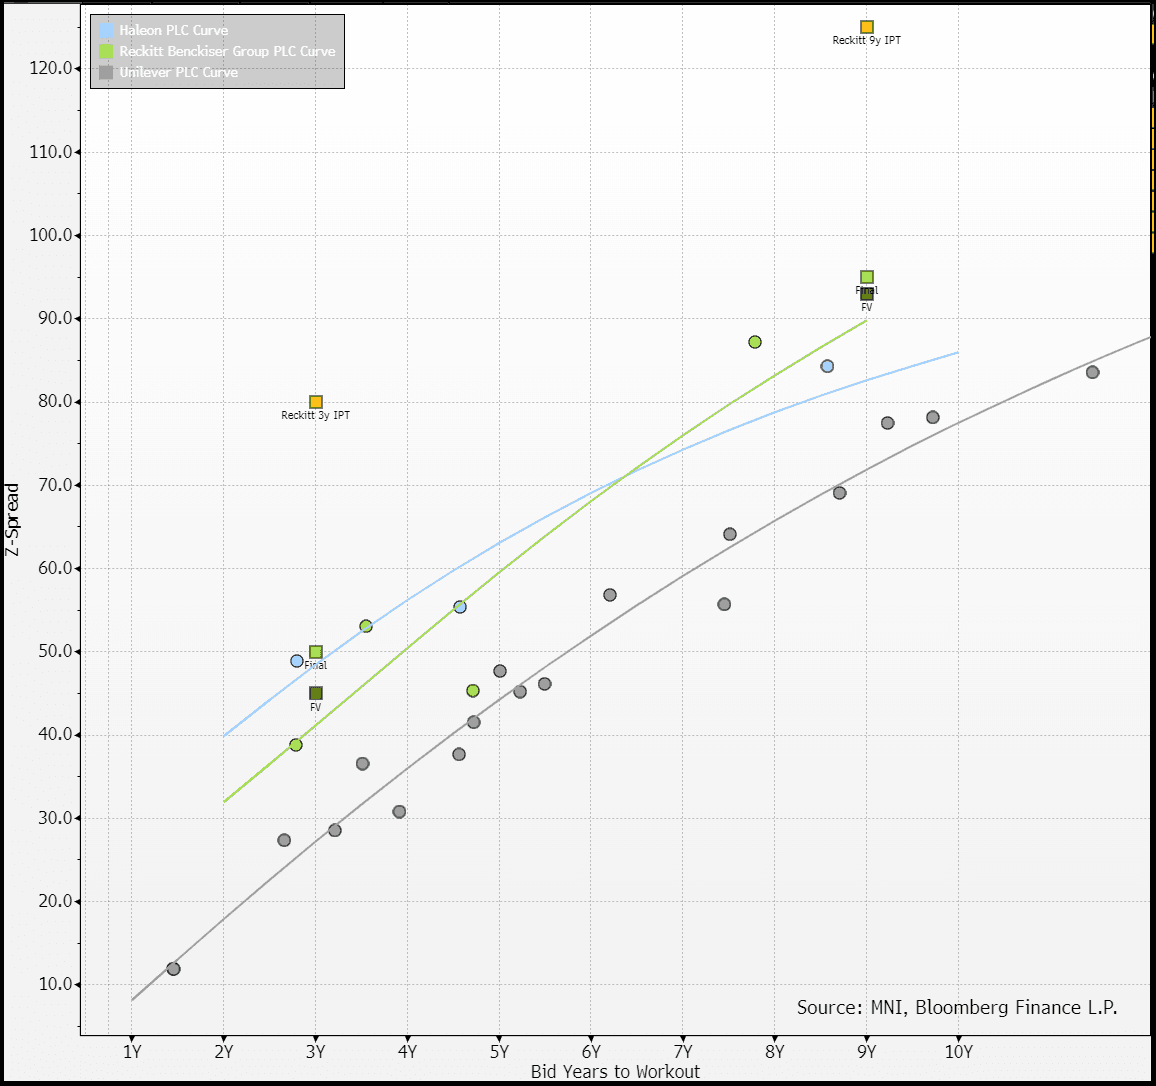The width and height of the screenshot is (1156, 1086).
Task: Click the 80.0 y-axis tick label
Action: click(55, 402)
